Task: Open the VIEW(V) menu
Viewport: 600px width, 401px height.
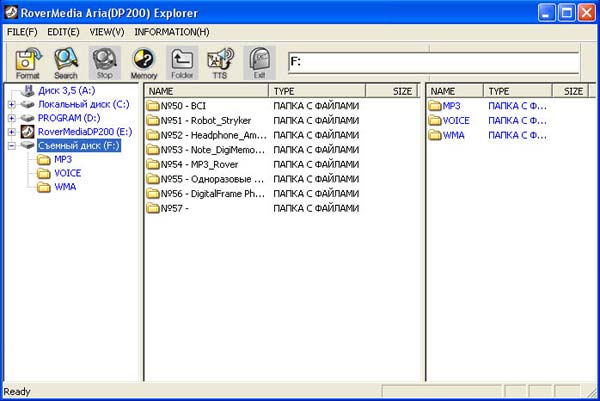Action: click(107, 32)
